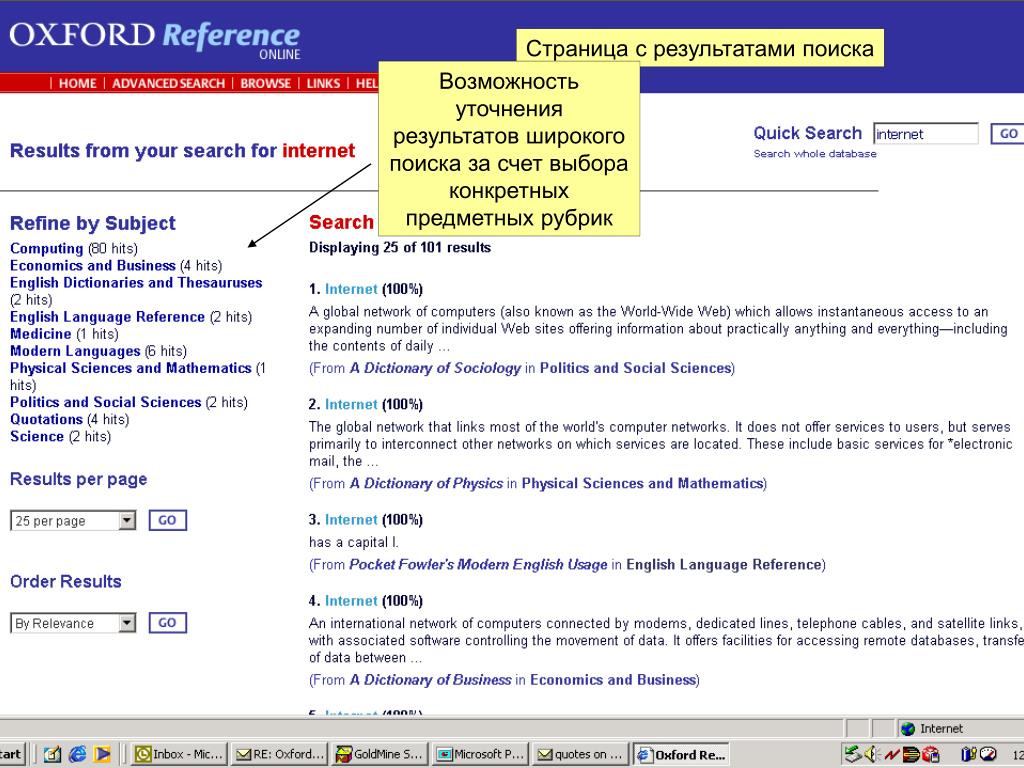Click the Quick Search text field
The image size is (1024, 768).
click(x=925, y=134)
